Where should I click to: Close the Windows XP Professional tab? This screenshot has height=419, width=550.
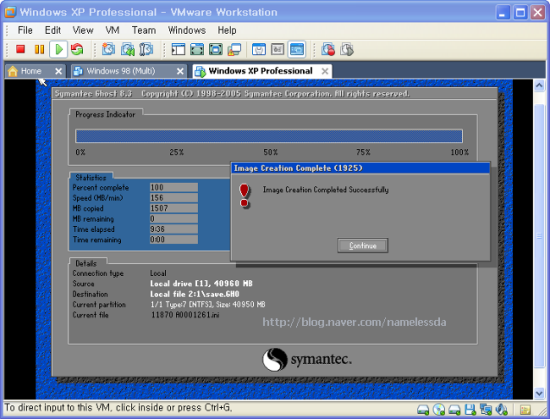pyautogui.click(x=325, y=72)
